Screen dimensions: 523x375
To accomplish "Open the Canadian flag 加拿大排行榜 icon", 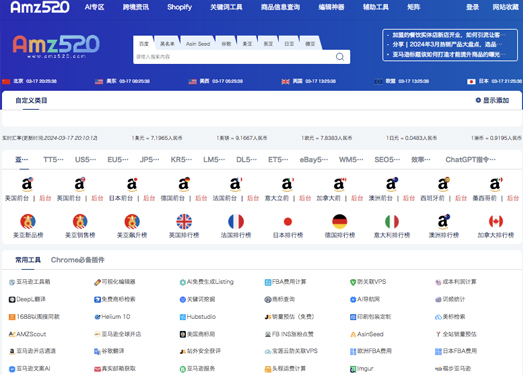I will coord(496,222).
